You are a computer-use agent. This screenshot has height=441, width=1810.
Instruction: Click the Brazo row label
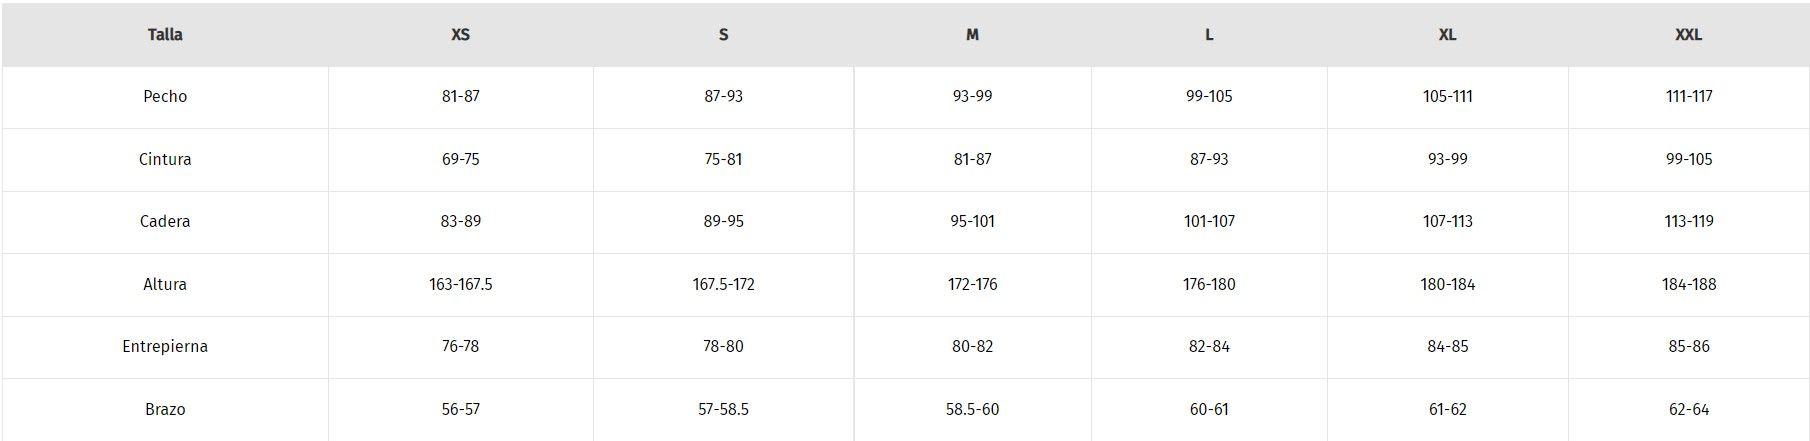click(165, 409)
